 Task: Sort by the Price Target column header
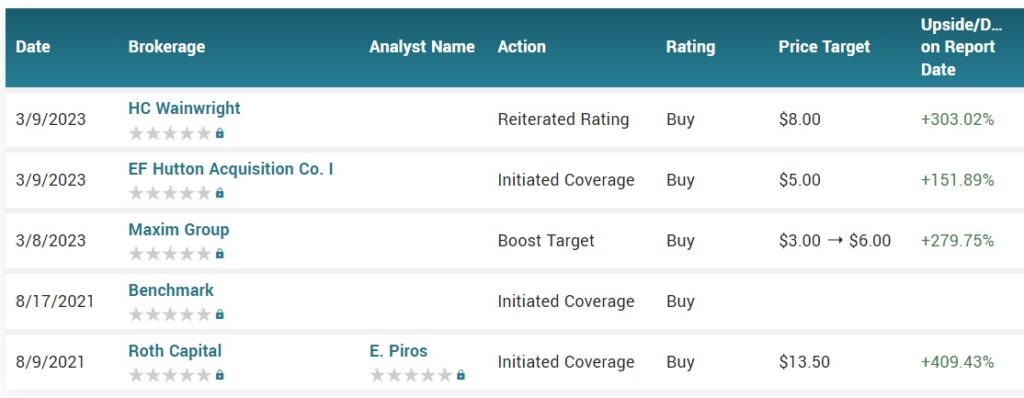(x=824, y=47)
